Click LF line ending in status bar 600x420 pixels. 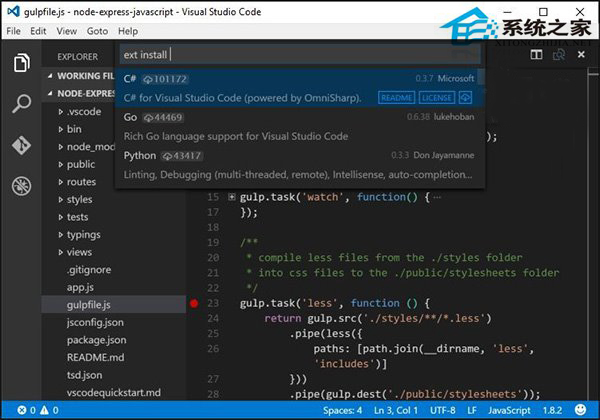coord(471,410)
